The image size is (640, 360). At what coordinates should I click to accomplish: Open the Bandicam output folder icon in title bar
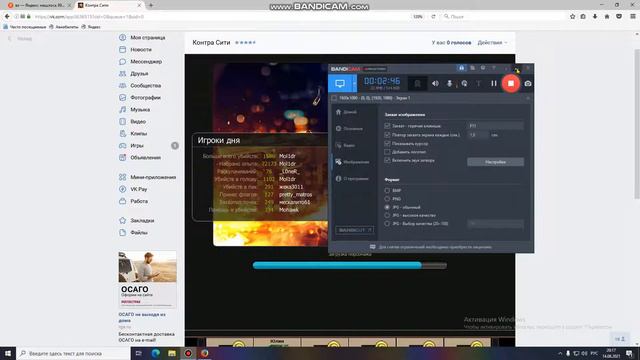(472, 68)
